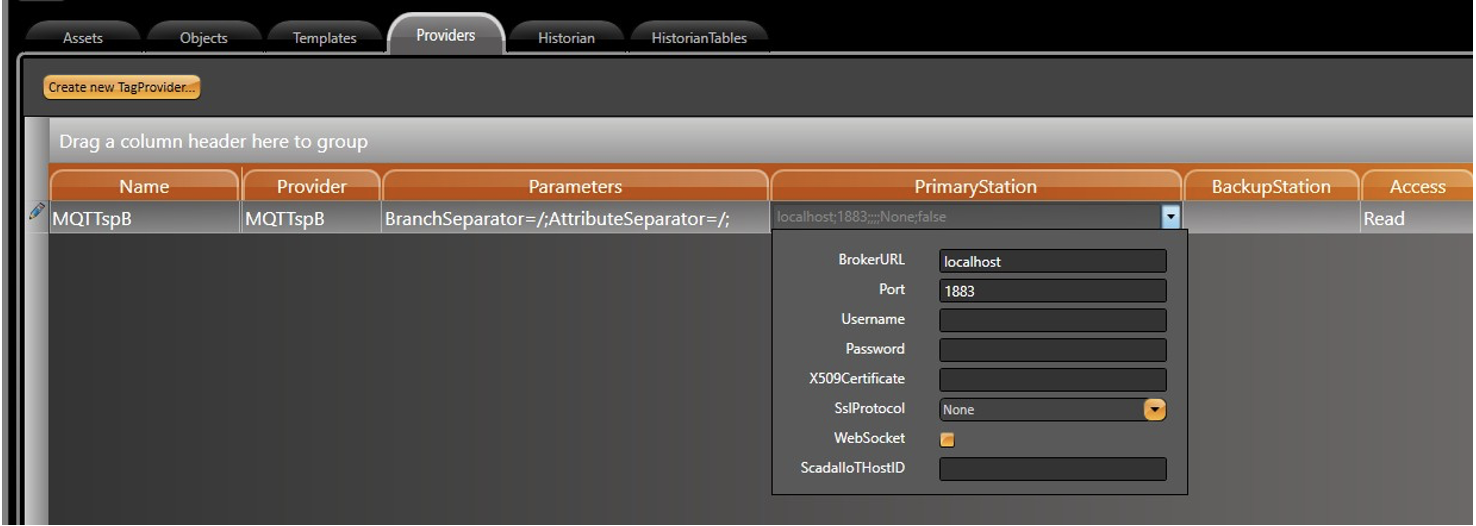Screen dimensions: 1476x526
Task: Click the Parameters column header
Action: click(575, 187)
